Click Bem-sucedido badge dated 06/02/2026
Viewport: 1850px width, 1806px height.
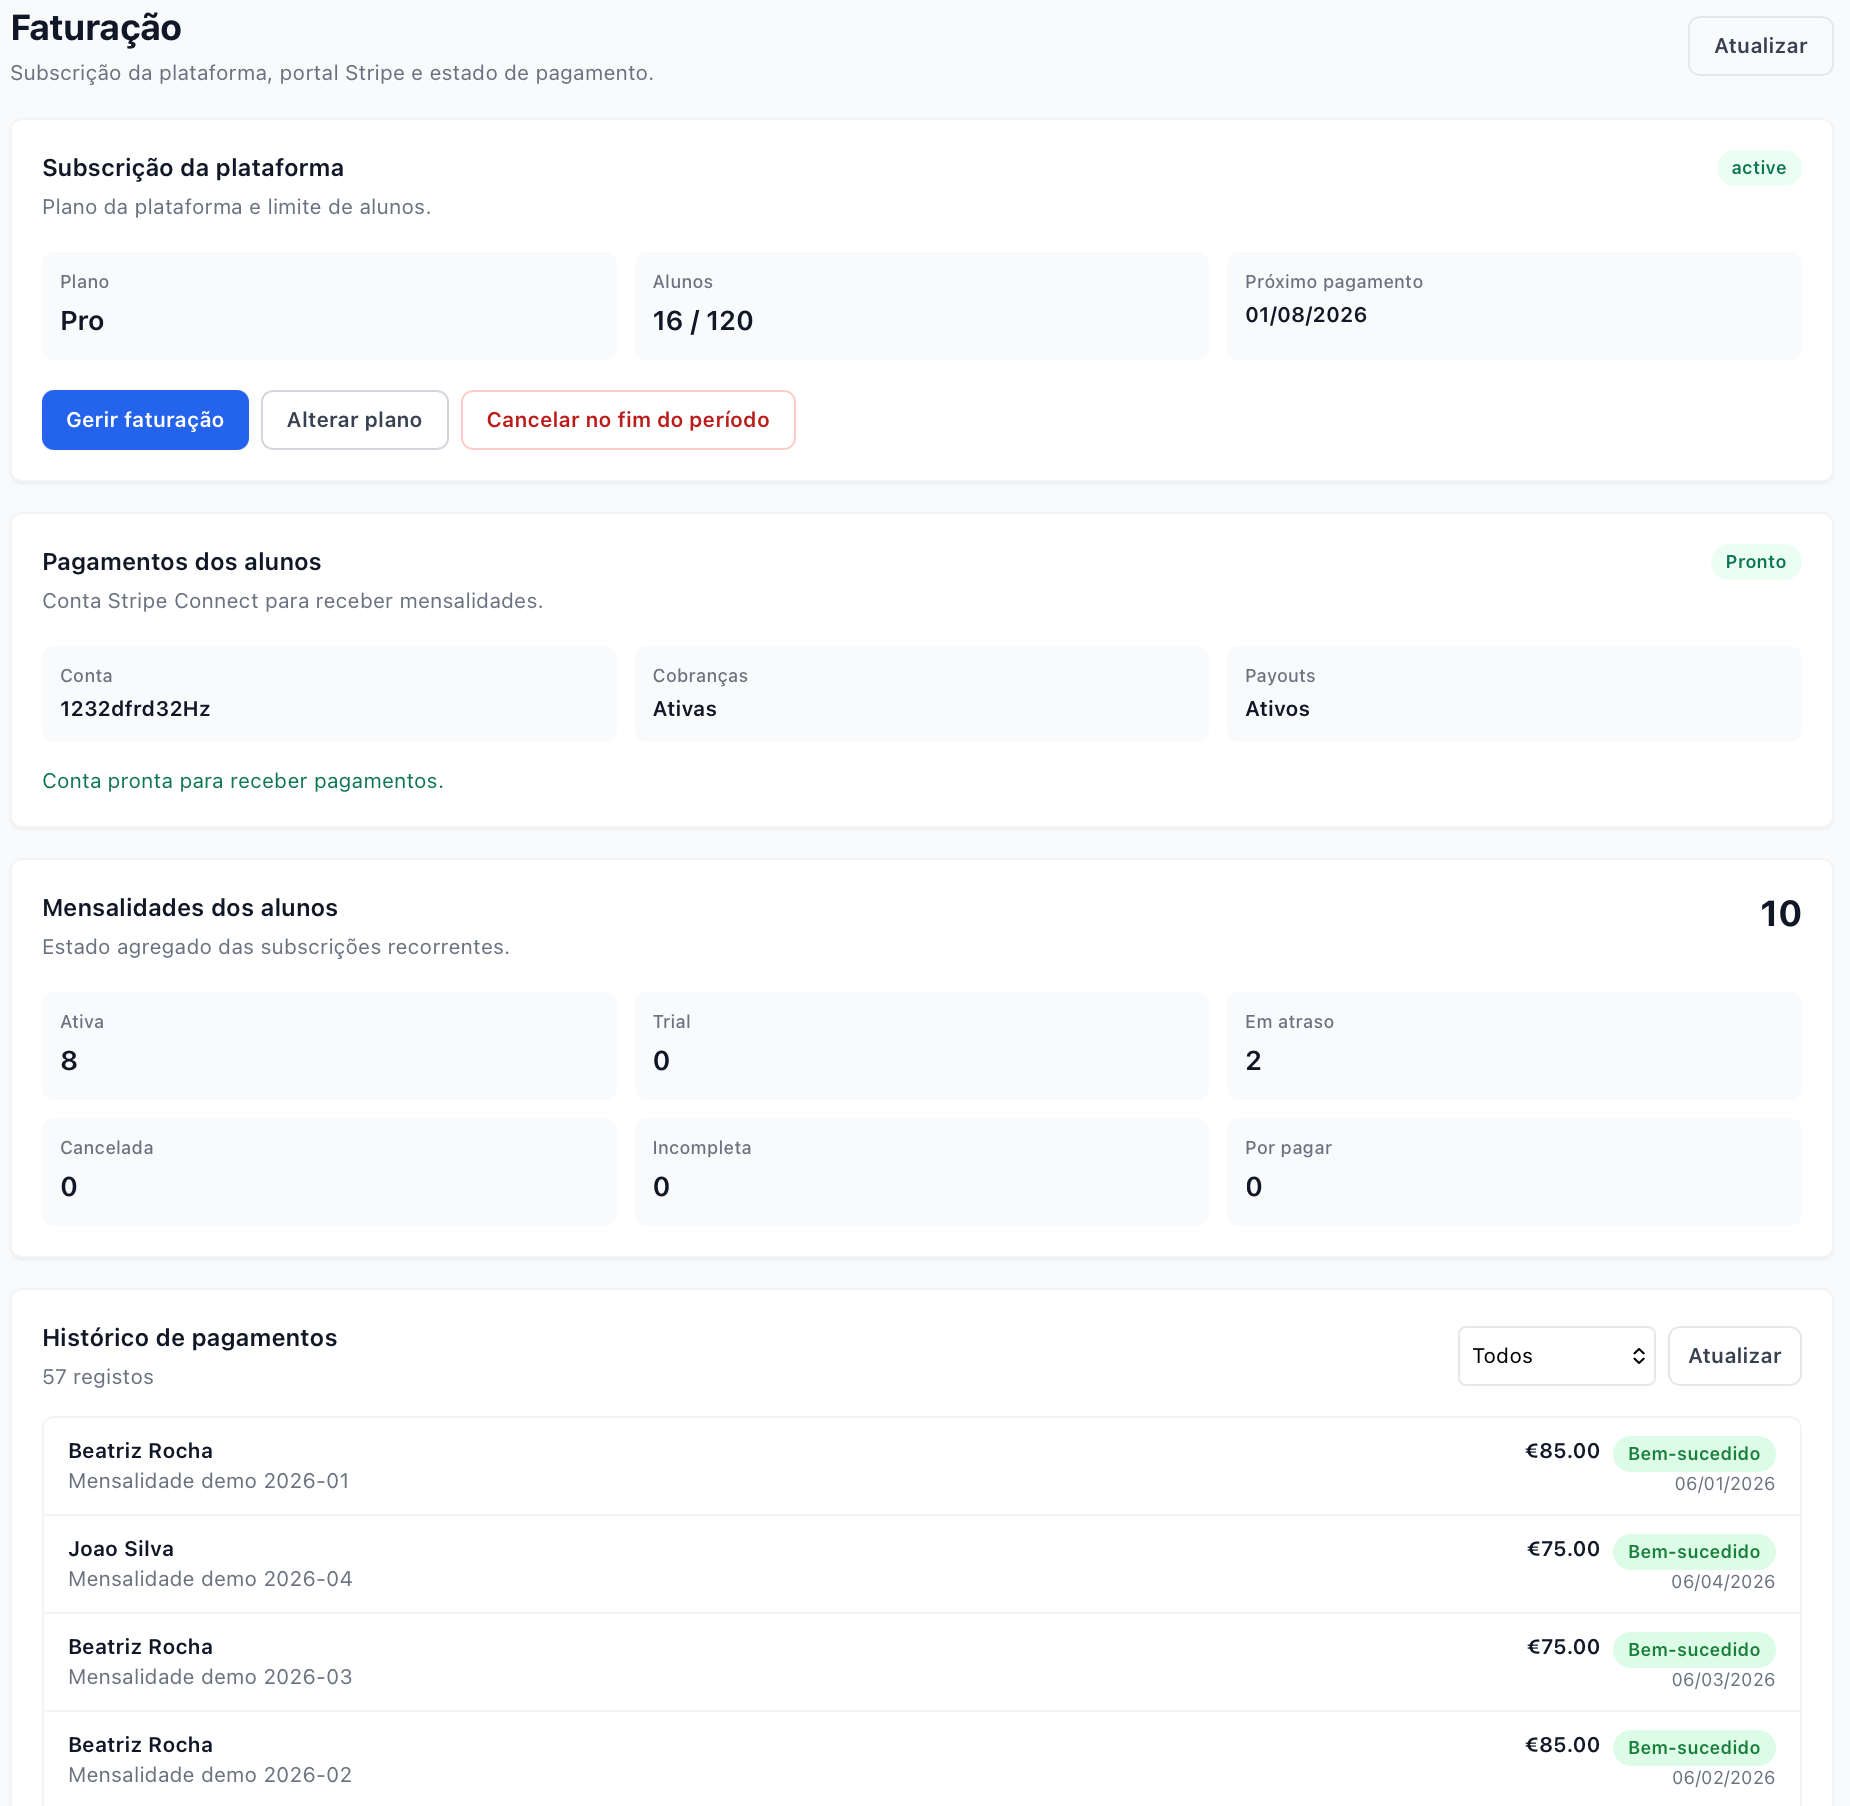1694,1748
